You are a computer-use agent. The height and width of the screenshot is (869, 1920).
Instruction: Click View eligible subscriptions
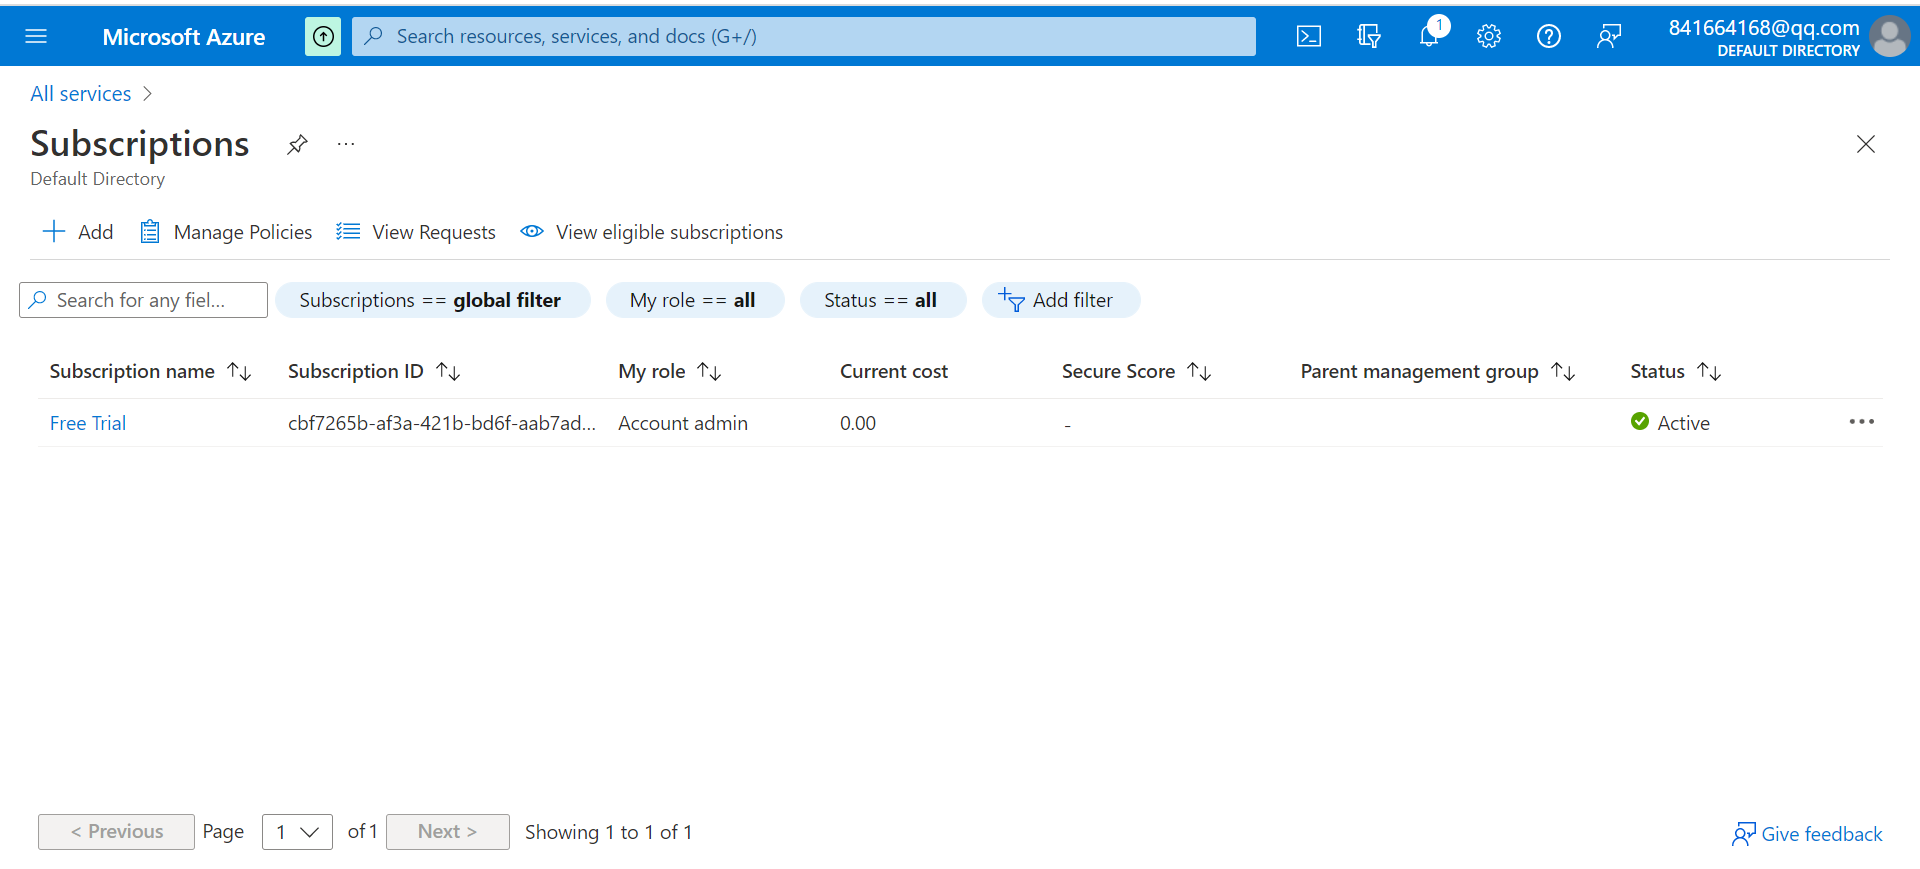(652, 232)
